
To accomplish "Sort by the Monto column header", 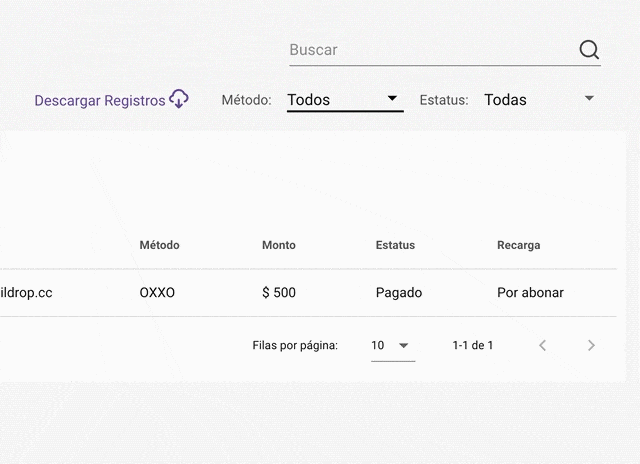I will point(279,245).
